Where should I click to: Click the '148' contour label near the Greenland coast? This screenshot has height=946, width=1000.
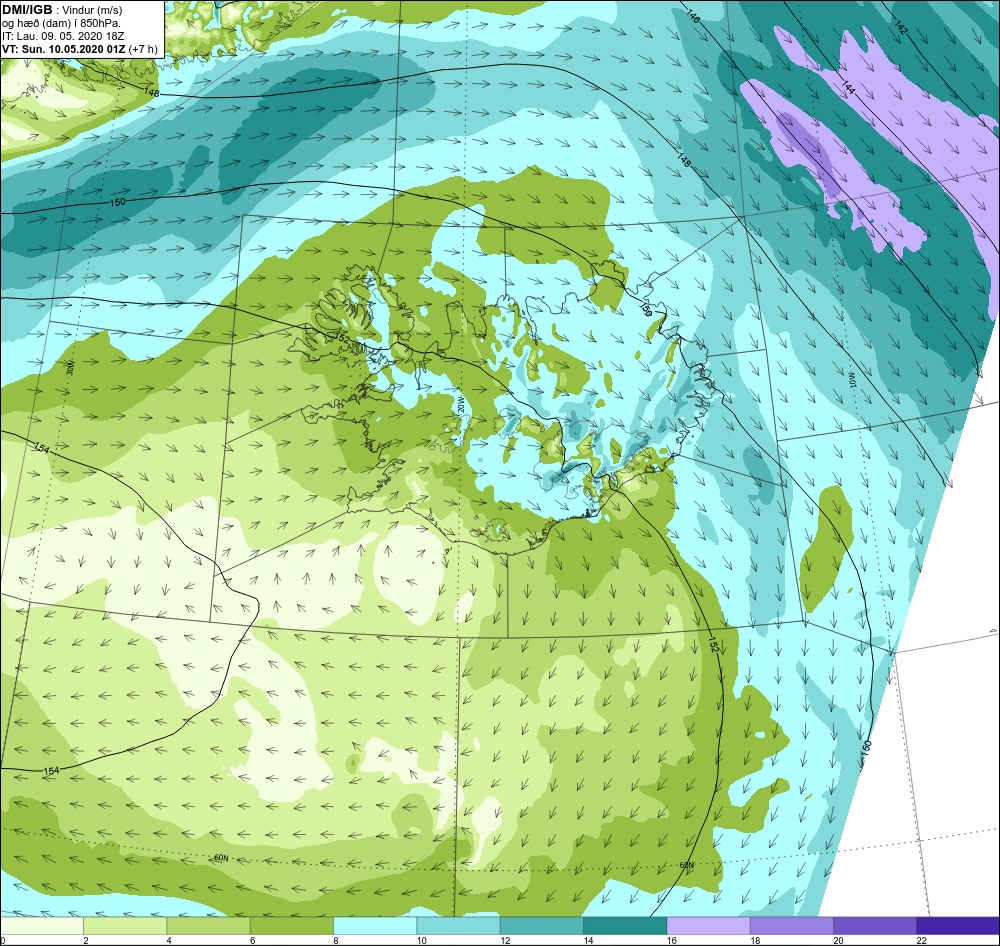pyautogui.click(x=152, y=93)
